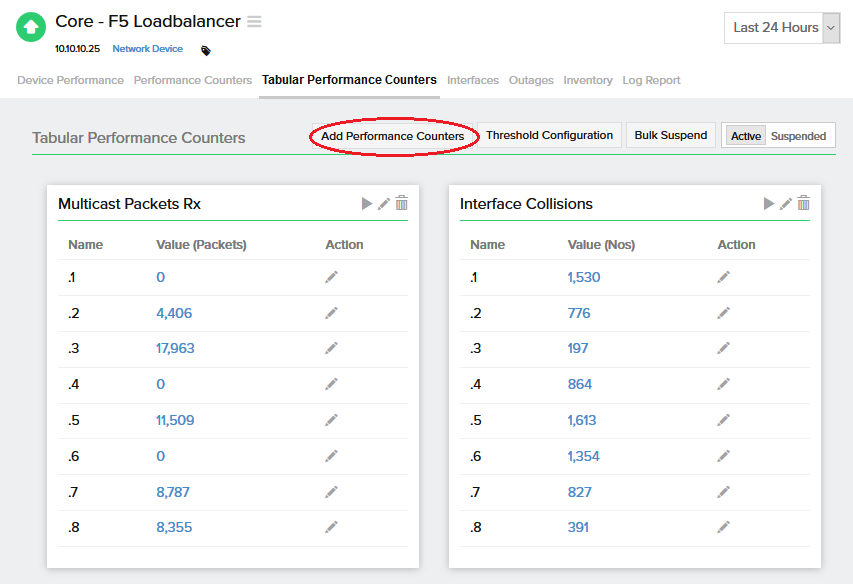Edit Interface Collisions row with value 827
Viewport: 853px width, 584px height.
coord(724,492)
